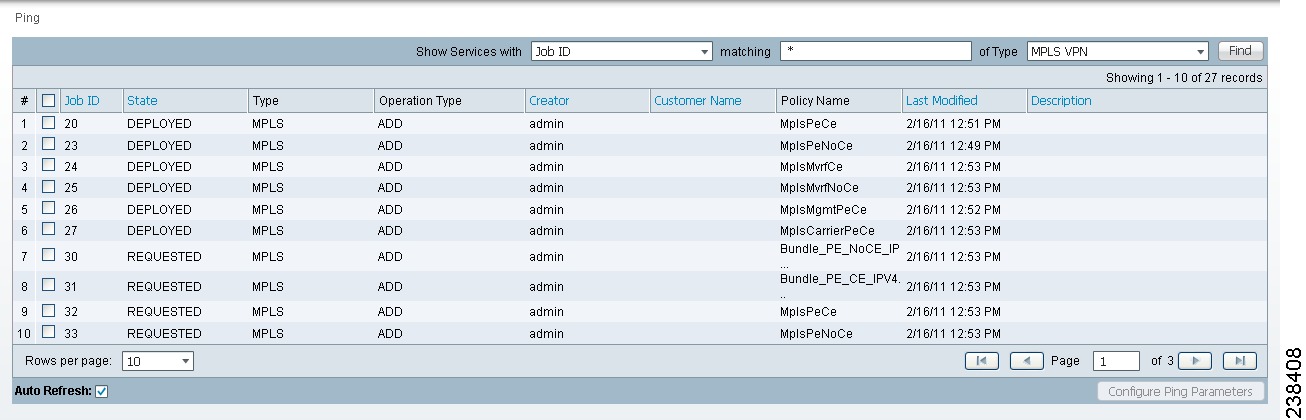Click the Configure Ping Parameters button
The image size is (1306, 420).
pyautogui.click(x=1180, y=391)
